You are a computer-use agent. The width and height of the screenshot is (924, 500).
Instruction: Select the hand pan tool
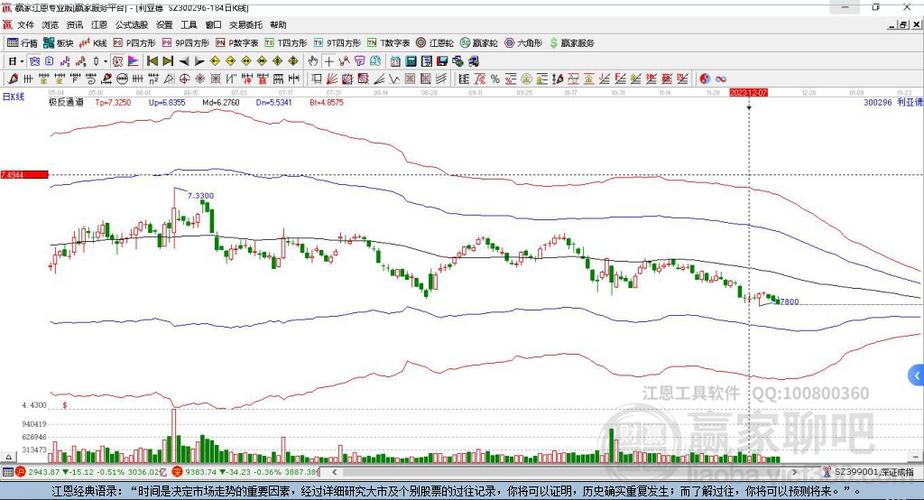313,61
